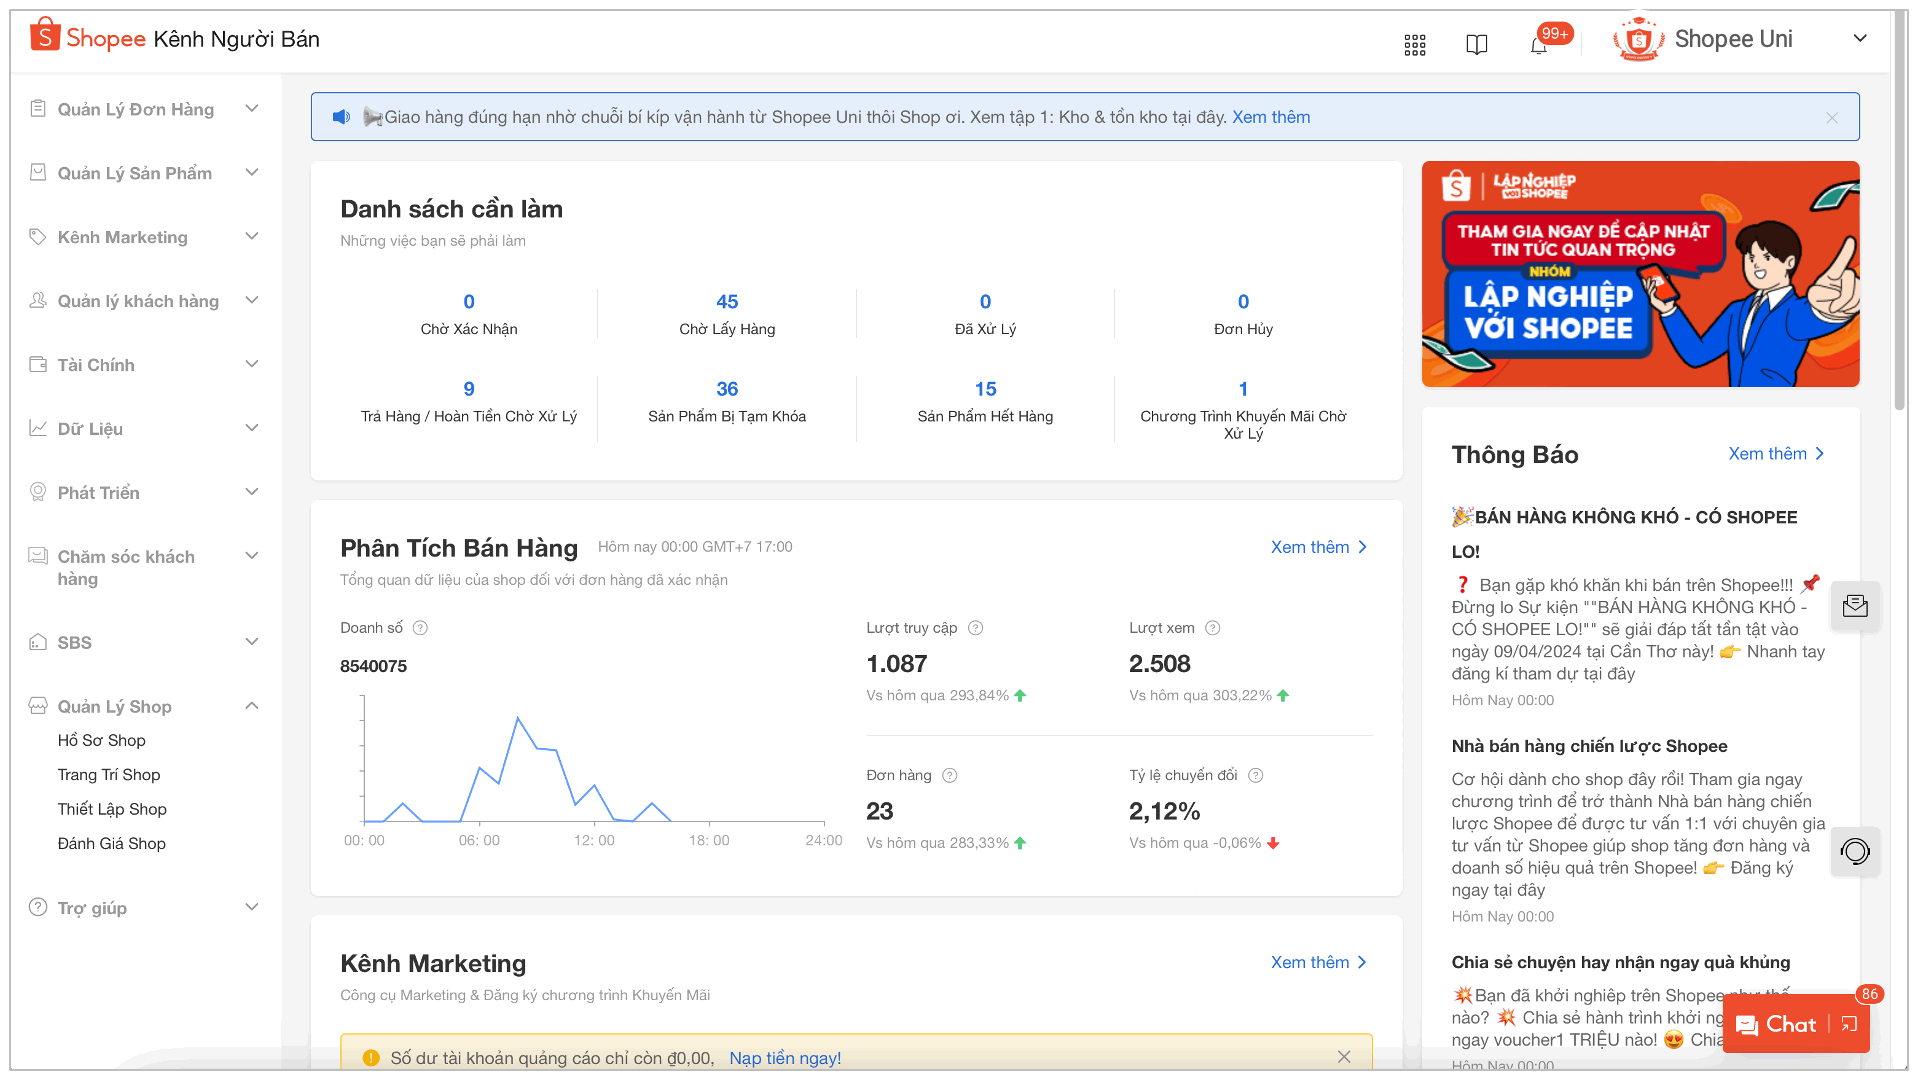Screen dimensions: 1918x1080
Task: Open Kênh Marketing from the sidebar
Action: (x=122, y=237)
